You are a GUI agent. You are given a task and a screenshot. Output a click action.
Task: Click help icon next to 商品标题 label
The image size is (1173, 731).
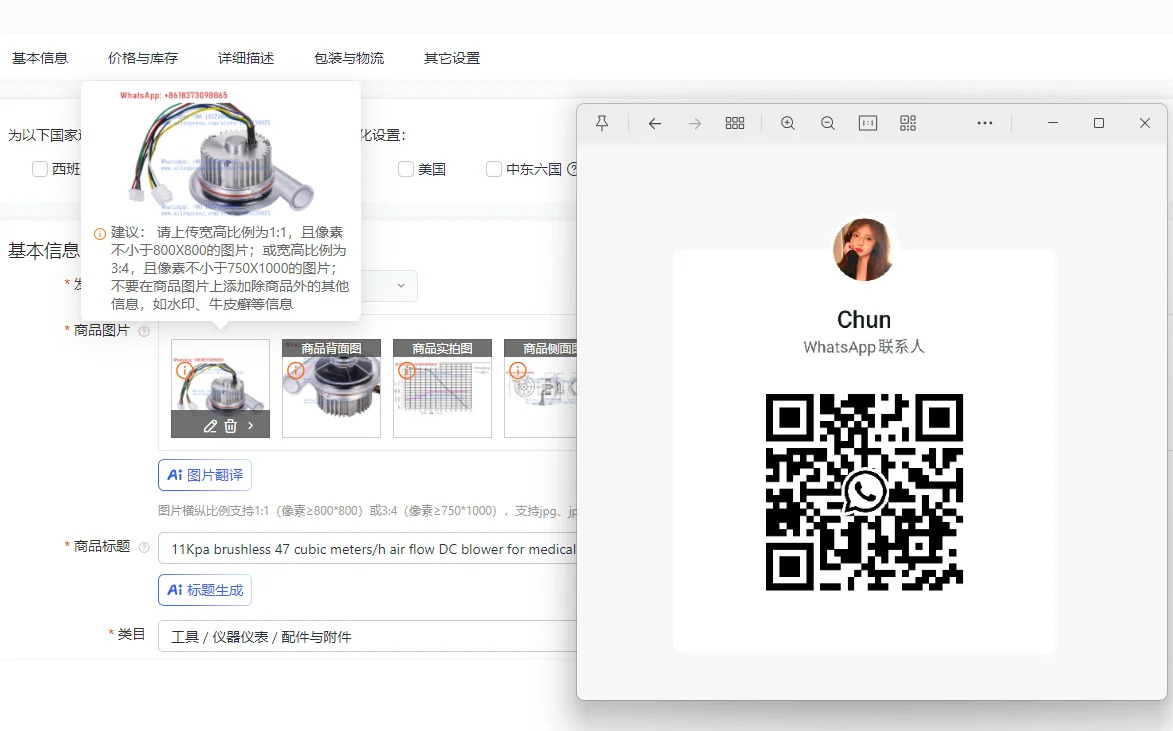coord(144,547)
